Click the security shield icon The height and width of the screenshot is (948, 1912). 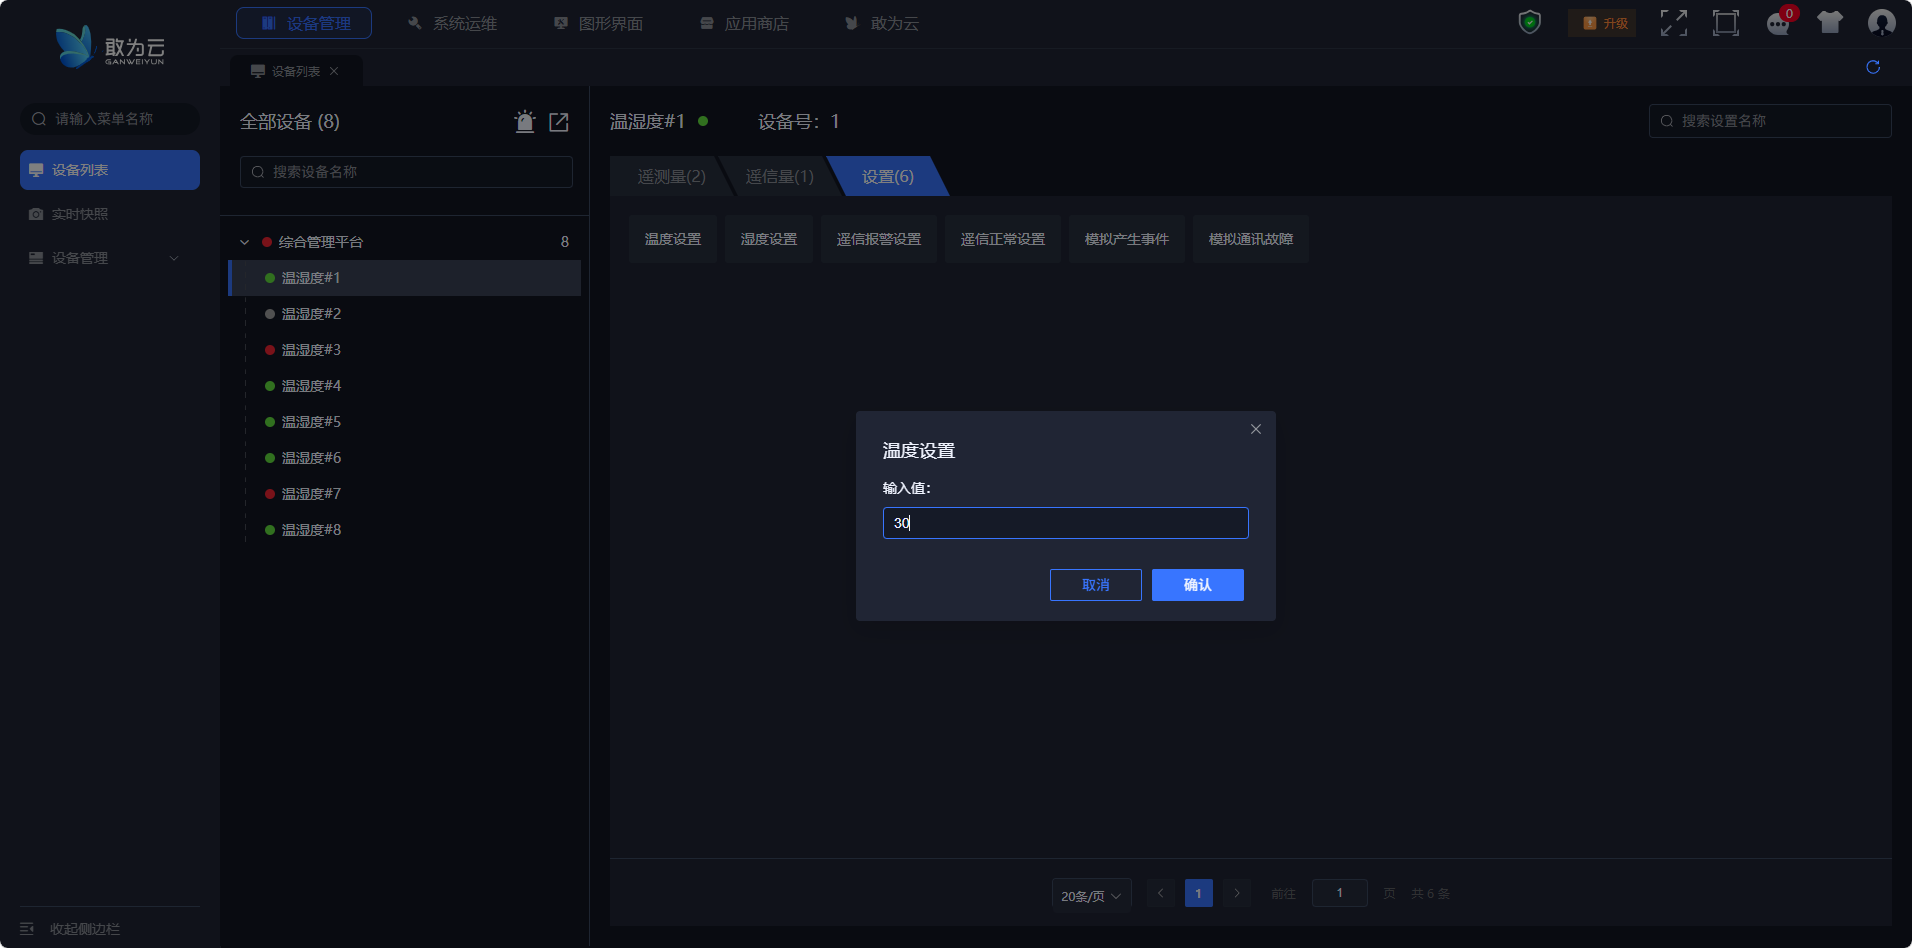click(1529, 22)
